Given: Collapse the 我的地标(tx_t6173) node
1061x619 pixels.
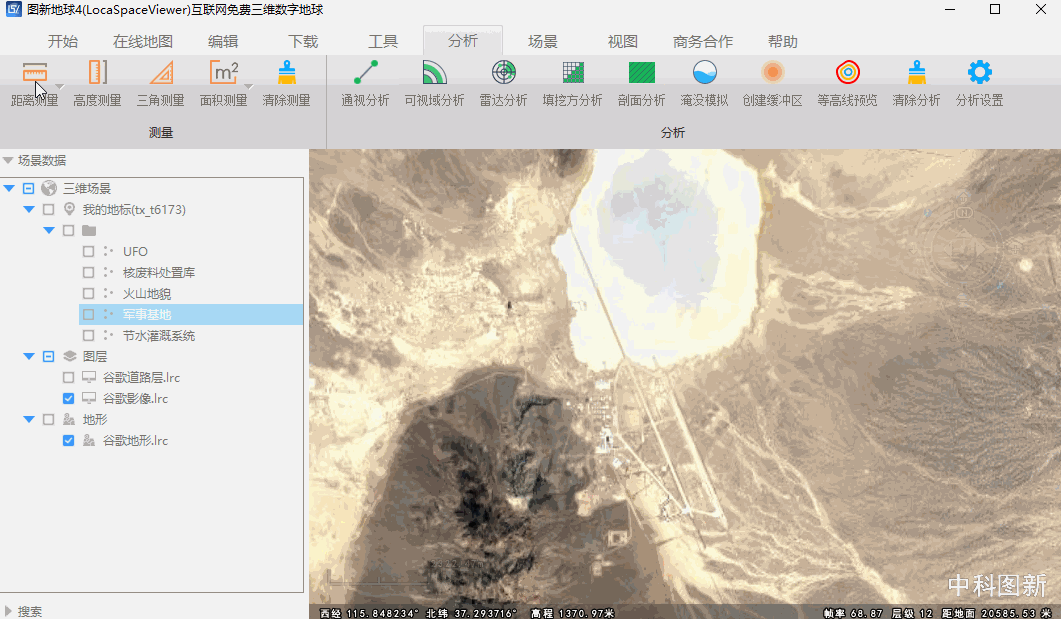Looking at the screenshot, I should (29, 209).
